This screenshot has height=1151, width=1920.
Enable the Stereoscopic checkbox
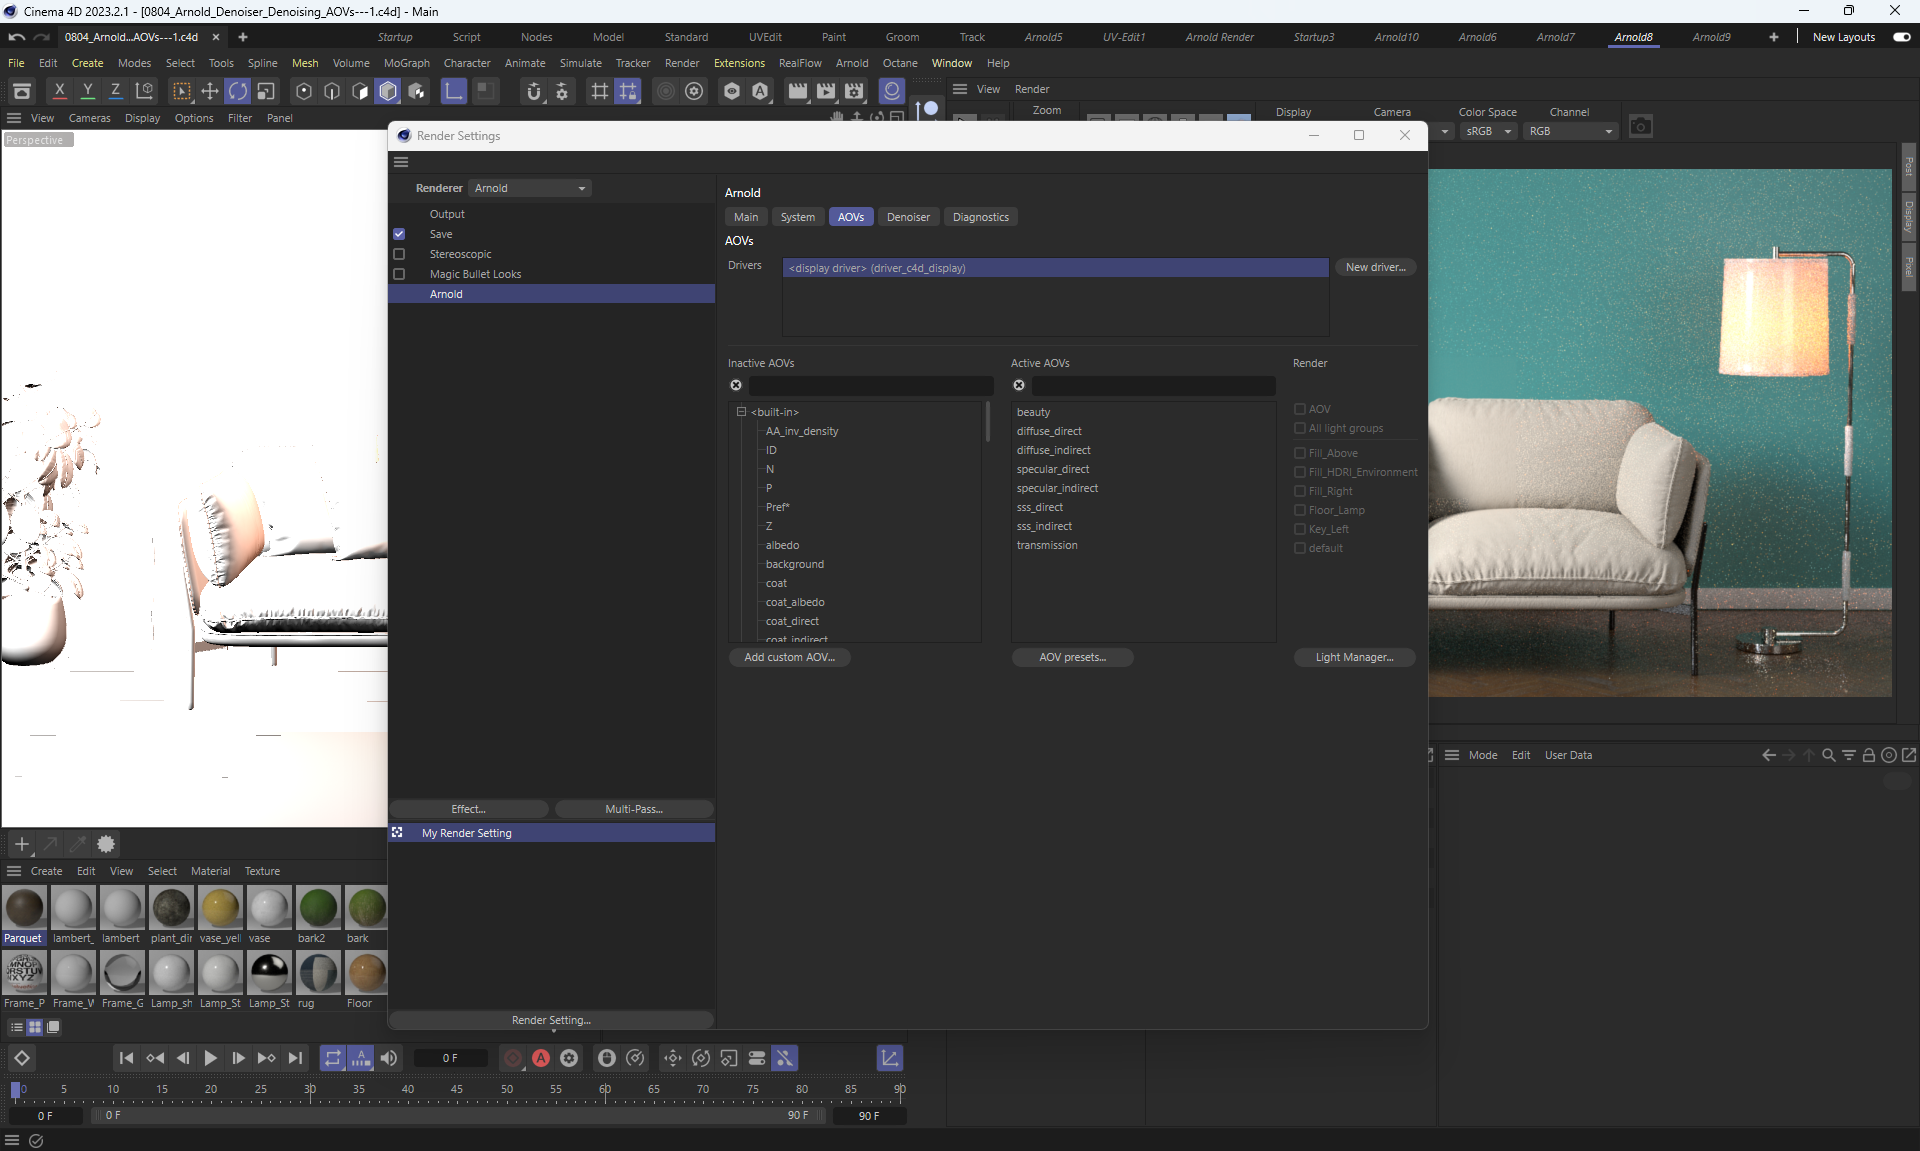(399, 254)
